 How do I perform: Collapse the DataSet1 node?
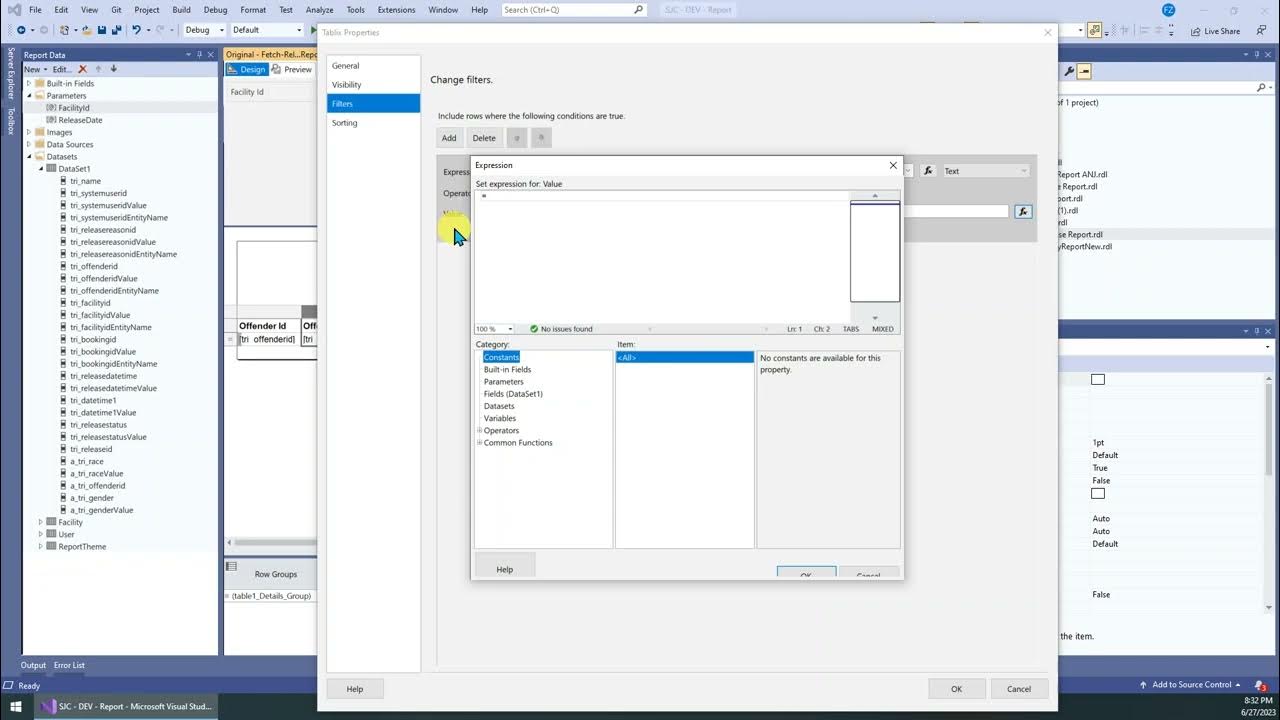coord(41,169)
